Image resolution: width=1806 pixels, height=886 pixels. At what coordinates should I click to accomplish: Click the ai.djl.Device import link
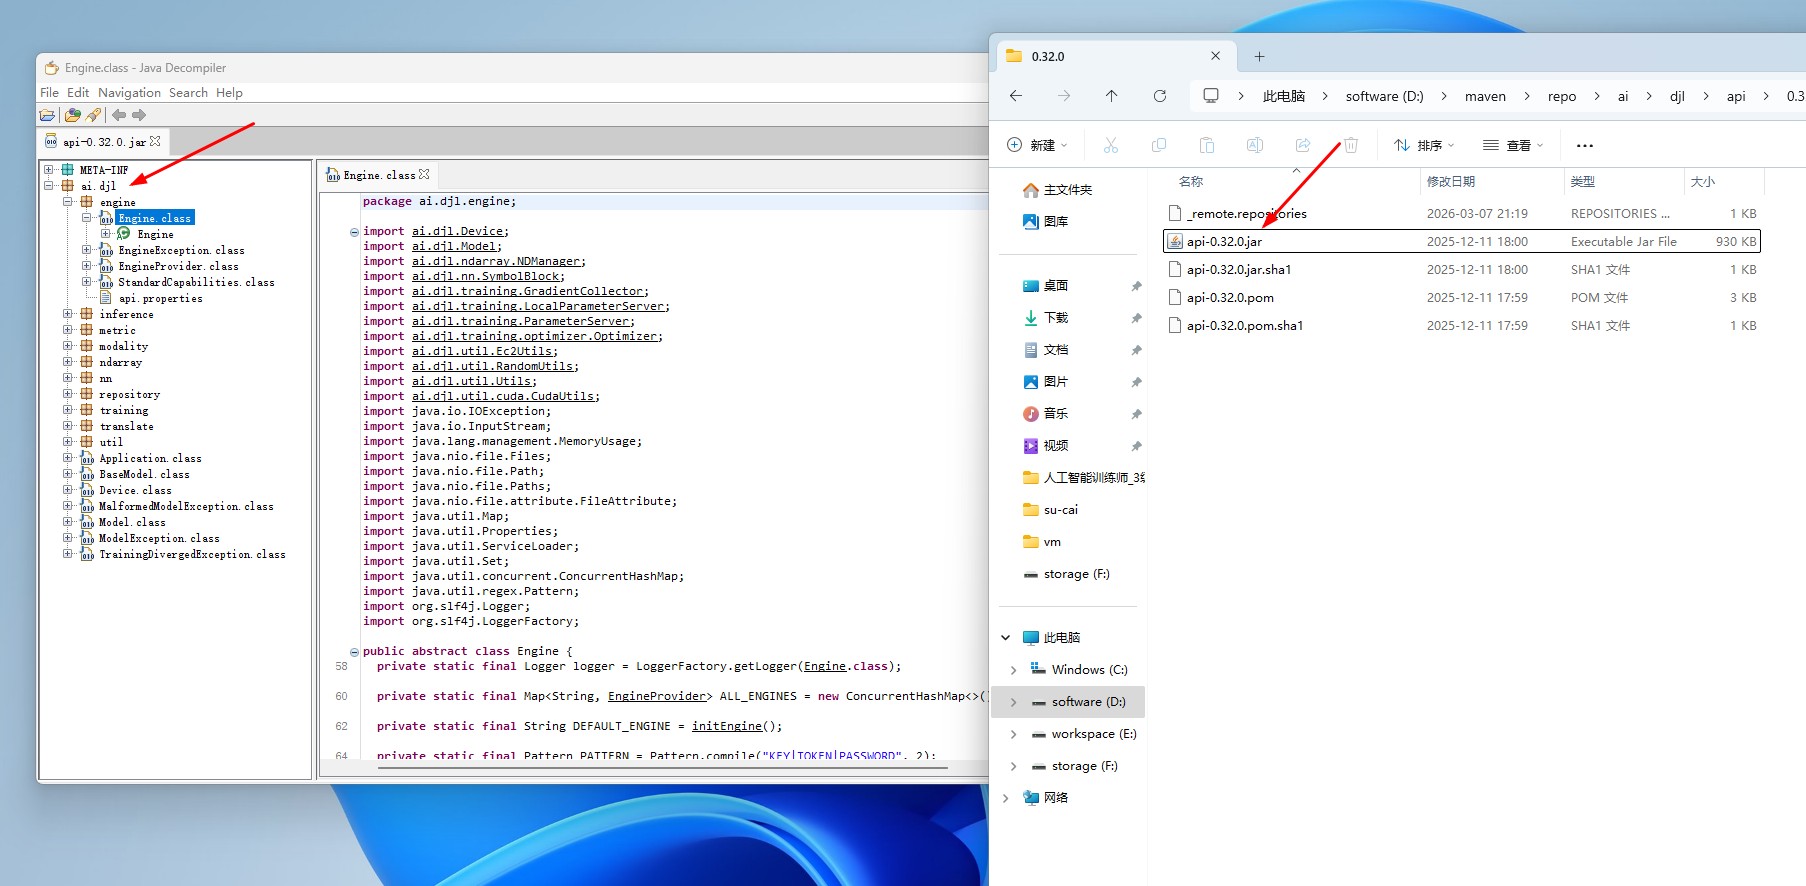click(x=457, y=231)
